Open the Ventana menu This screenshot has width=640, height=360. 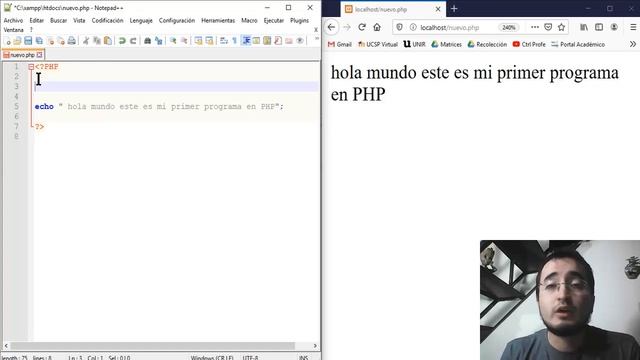point(13,30)
